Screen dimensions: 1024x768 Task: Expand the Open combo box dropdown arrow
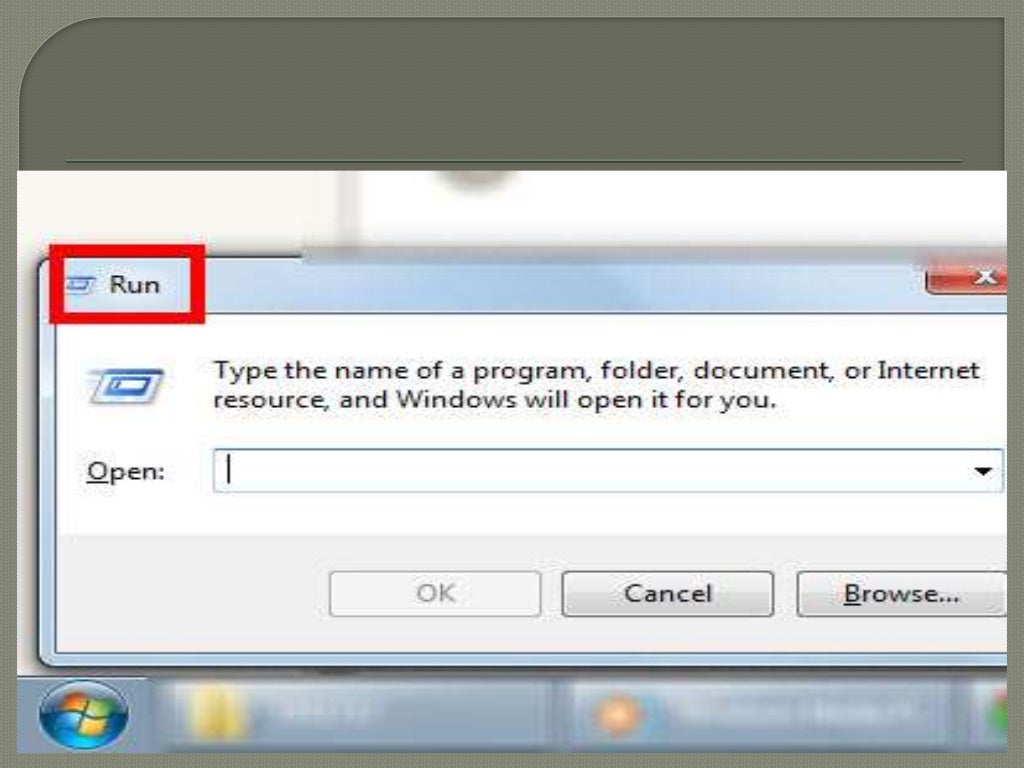tap(983, 471)
